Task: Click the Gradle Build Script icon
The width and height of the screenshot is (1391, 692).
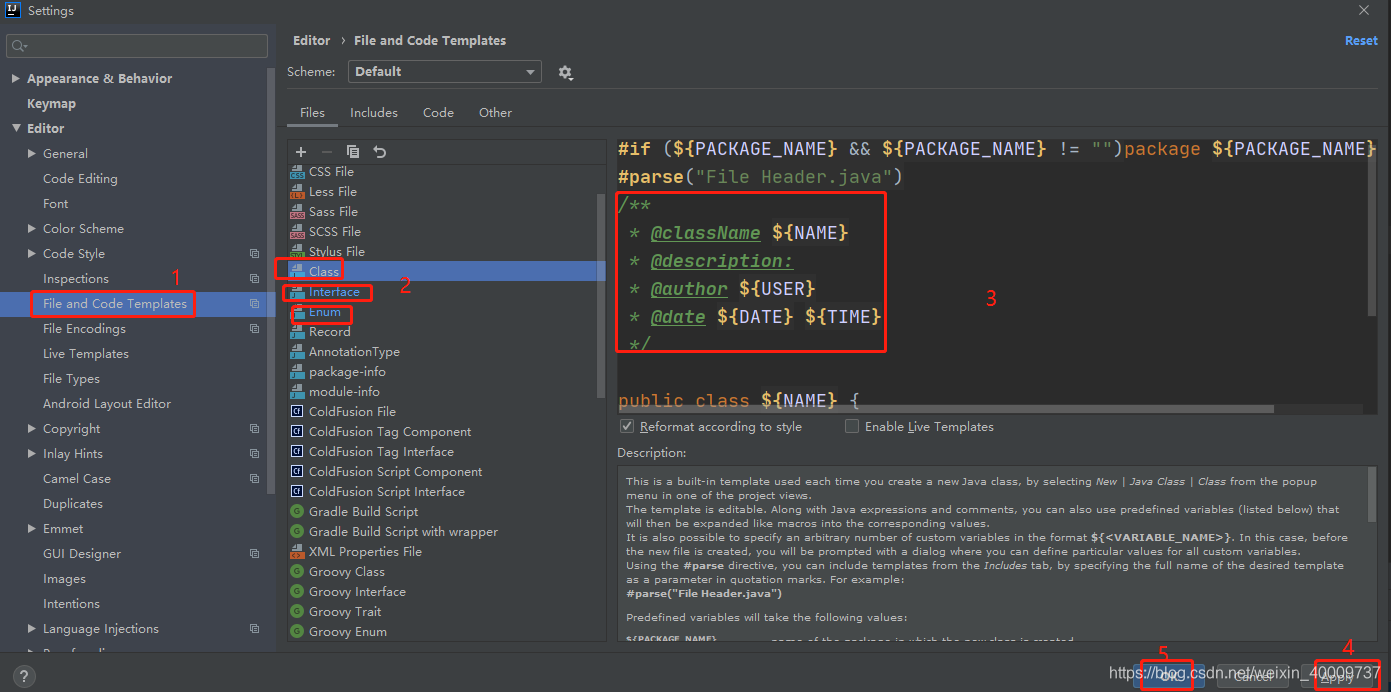Action: pos(297,512)
